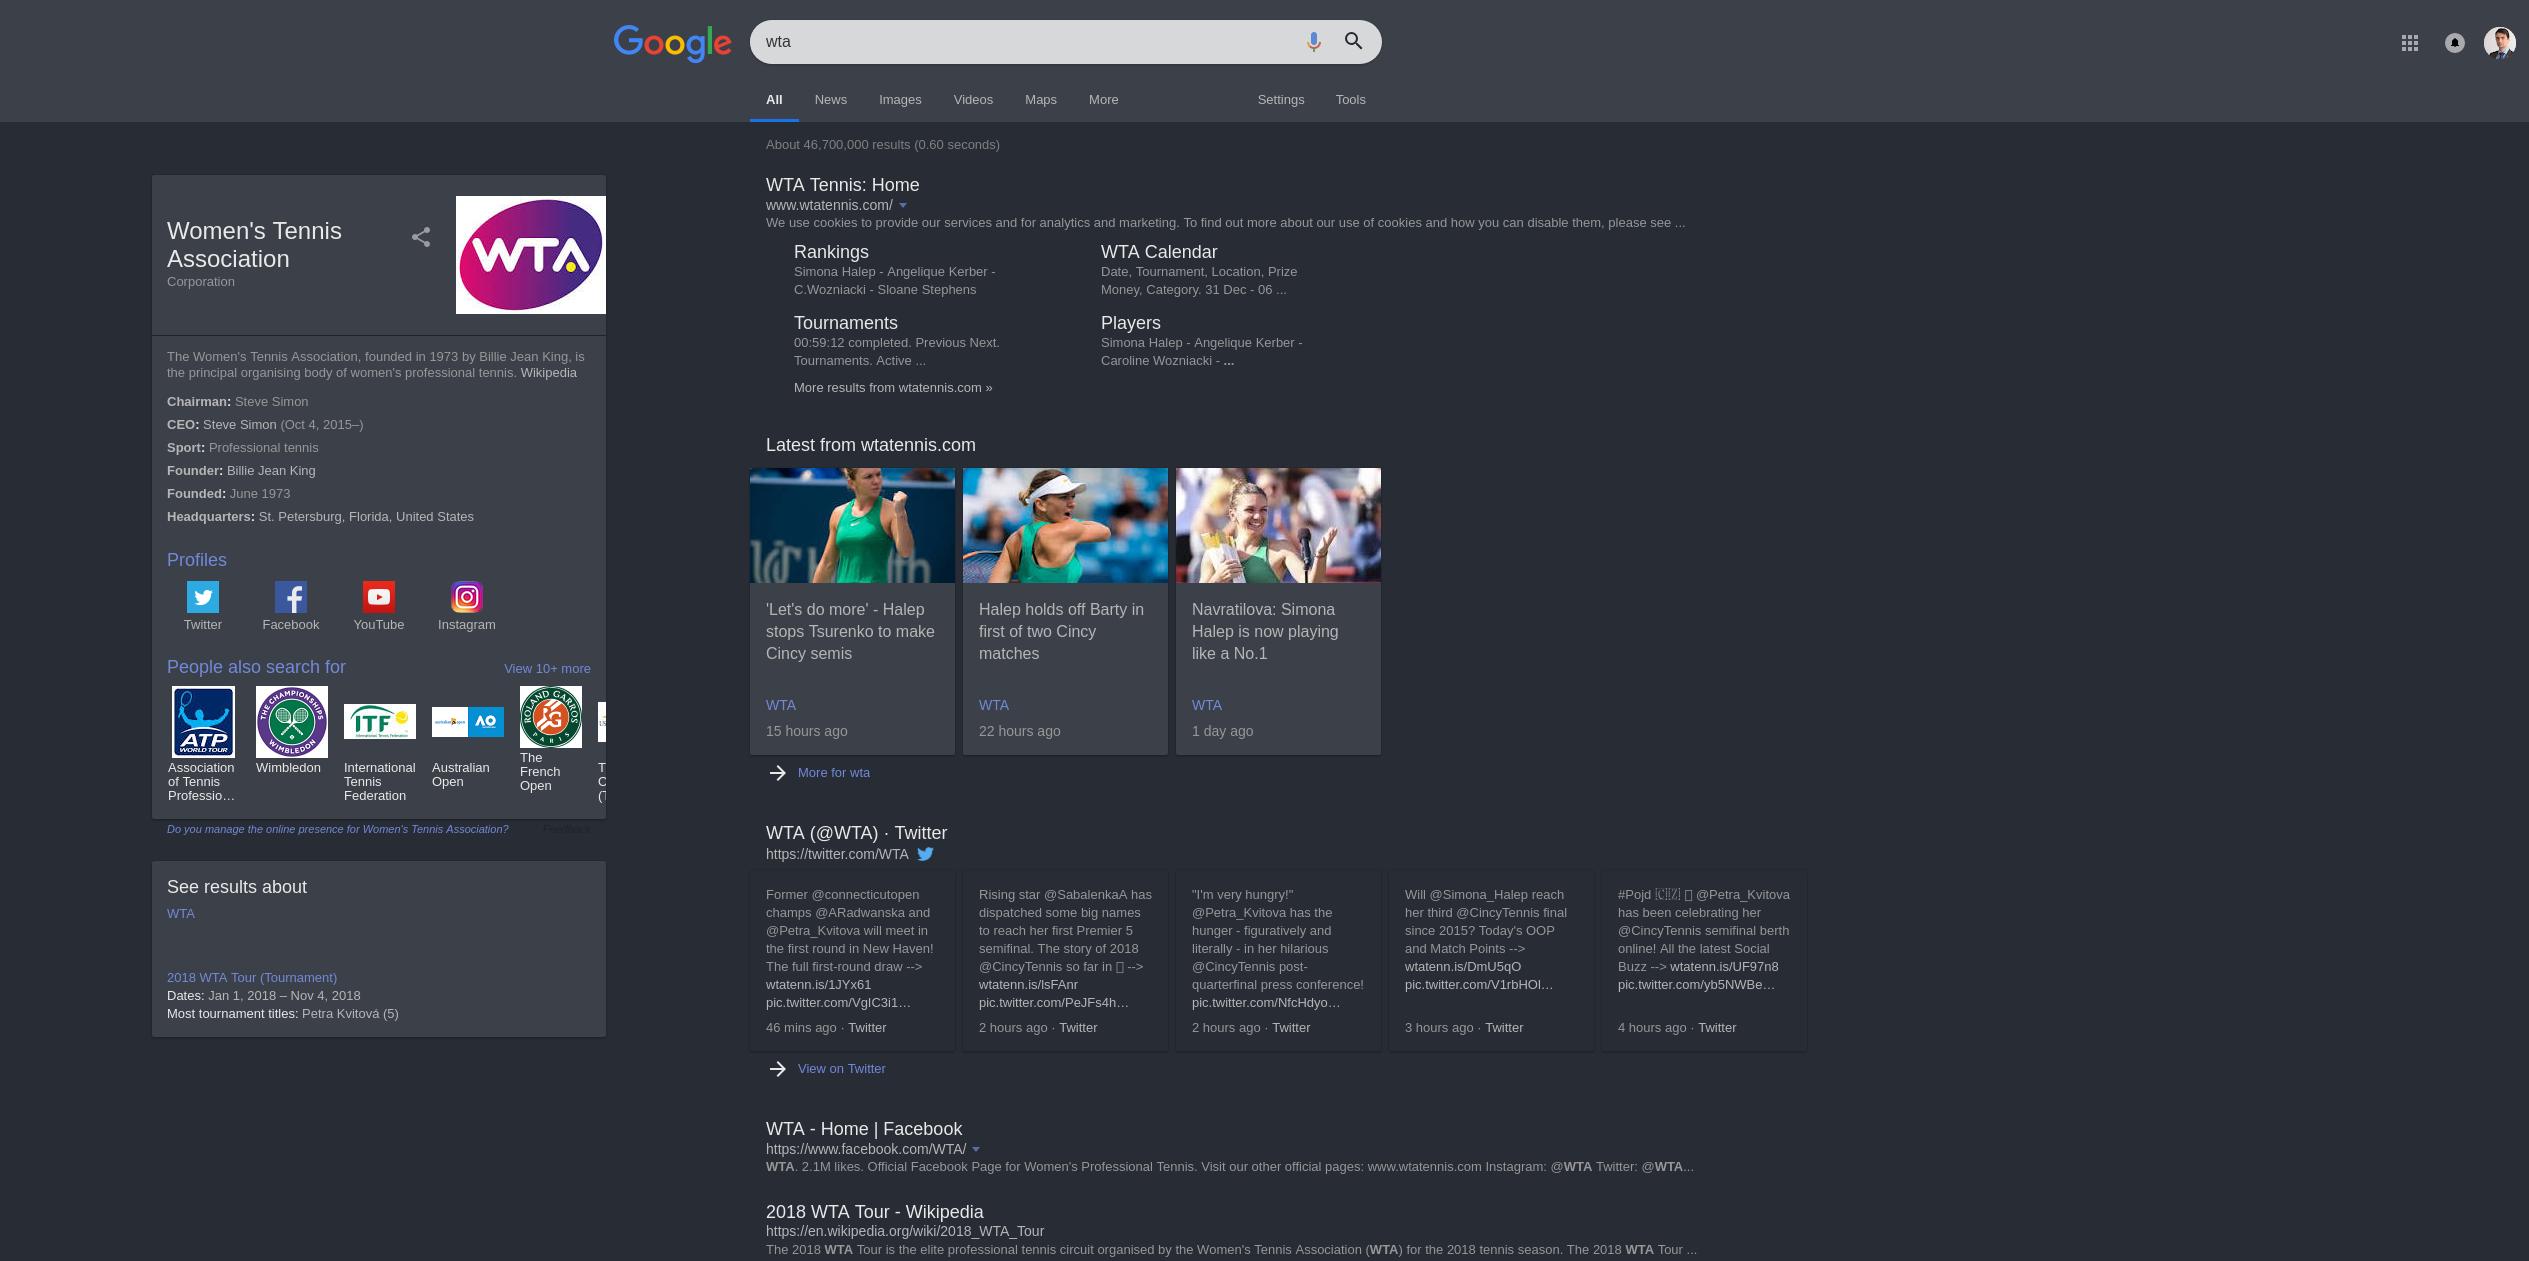Viewport: 2529px width, 1261px height.
Task: Select the Roland Garros logo
Action: pos(551,717)
